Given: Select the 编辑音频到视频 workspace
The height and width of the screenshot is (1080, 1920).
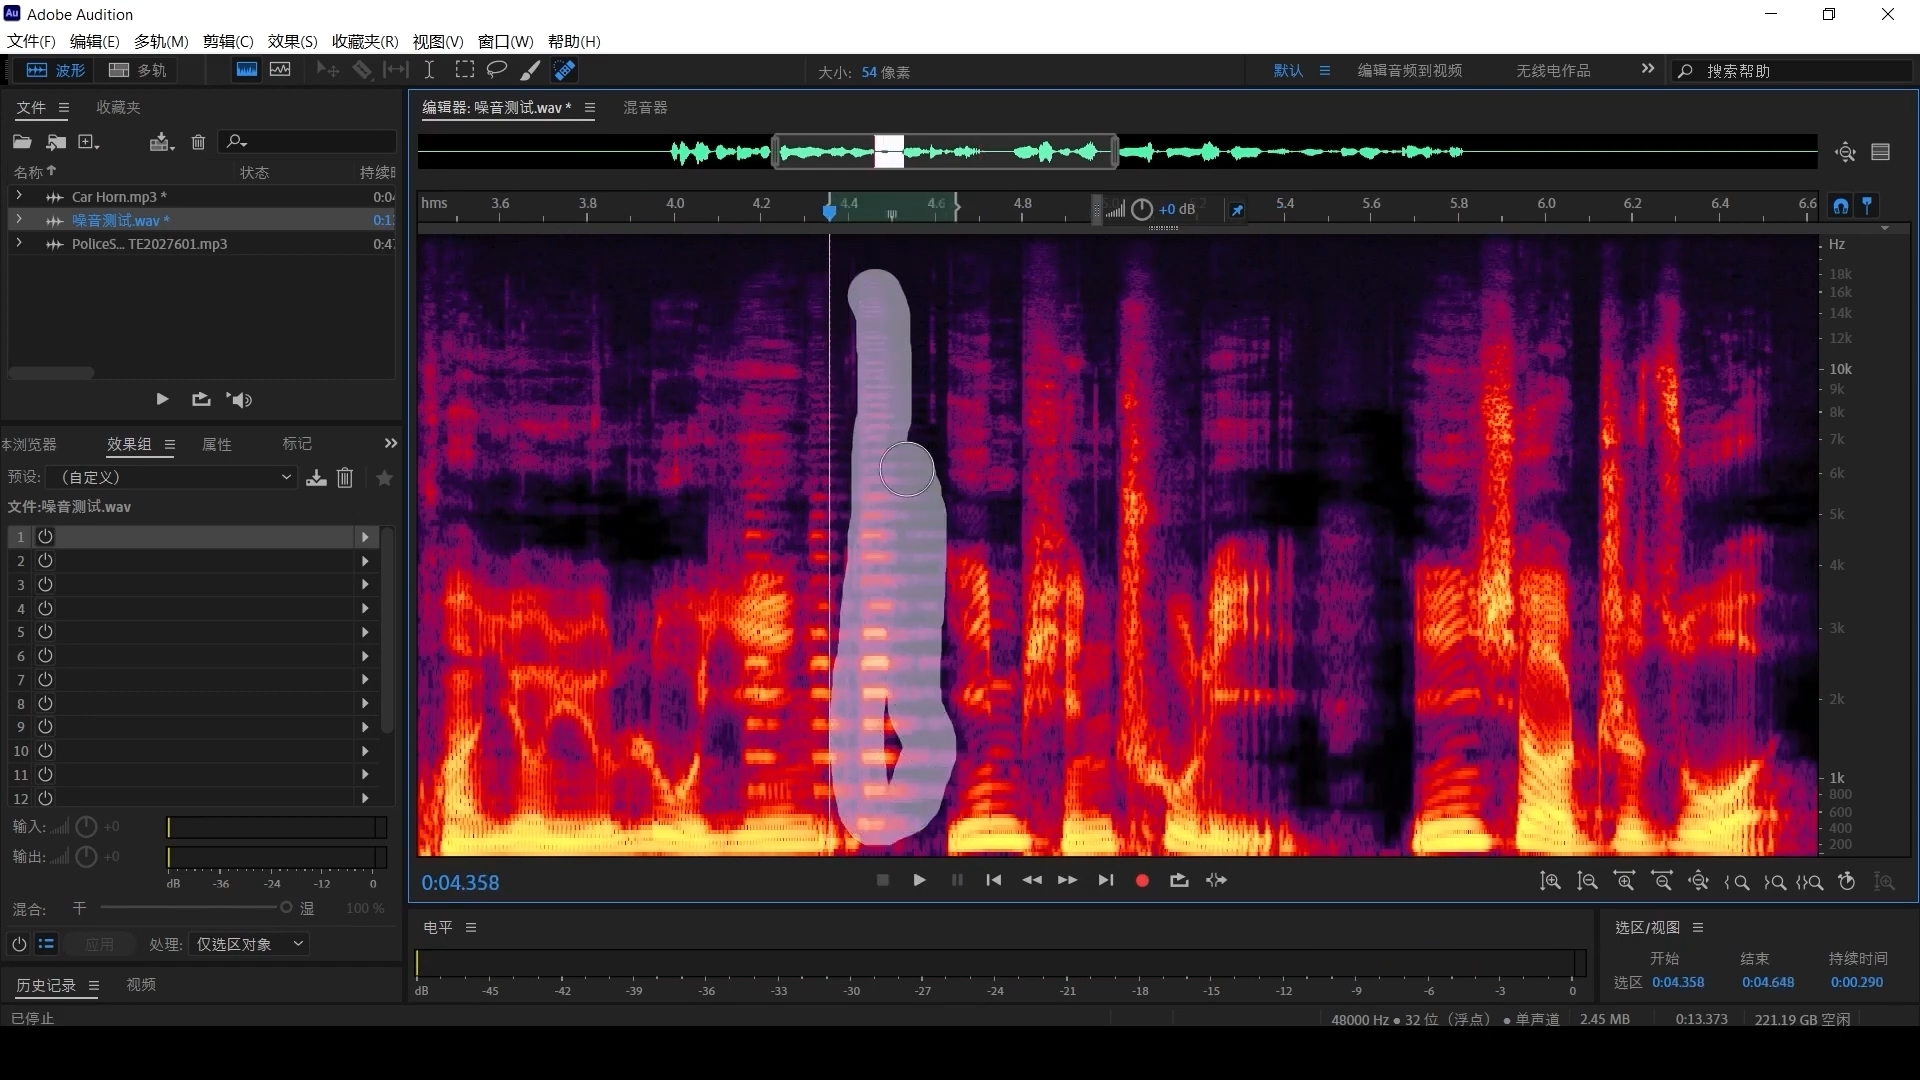Looking at the screenshot, I should click(x=1409, y=71).
